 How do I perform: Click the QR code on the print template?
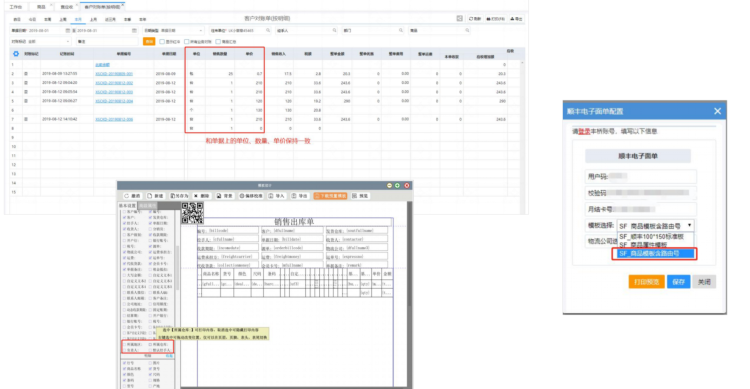[x=192, y=213]
